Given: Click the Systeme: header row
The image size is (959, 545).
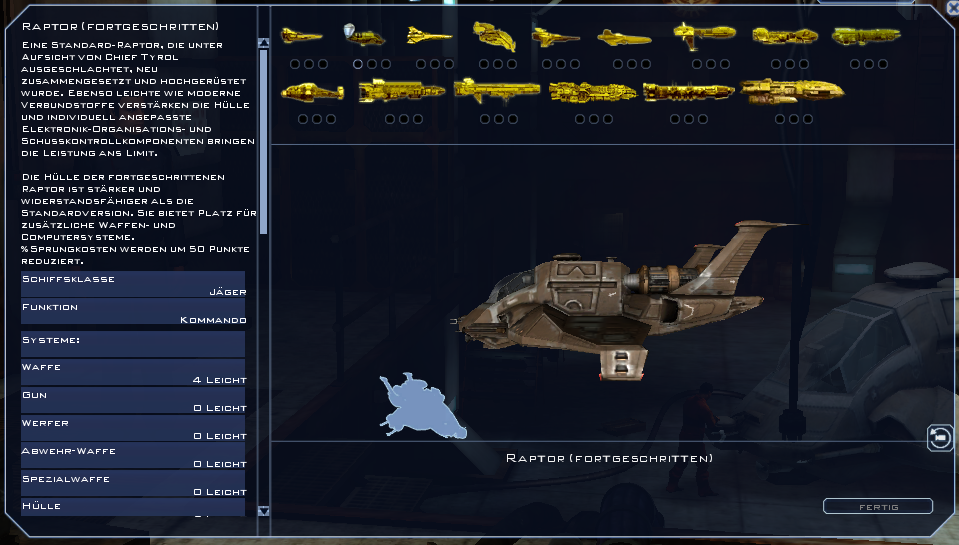Looking at the screenshot, I should 133,344.
